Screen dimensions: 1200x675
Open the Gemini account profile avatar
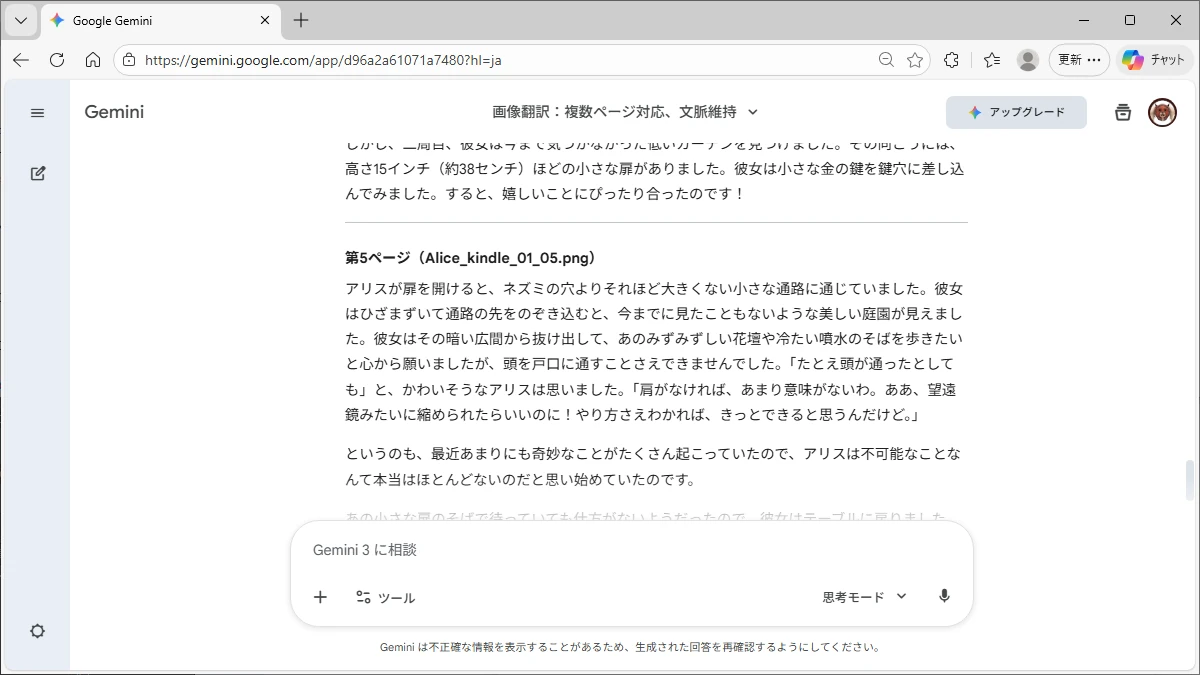pyautogui.click(x=1162, y=113)
